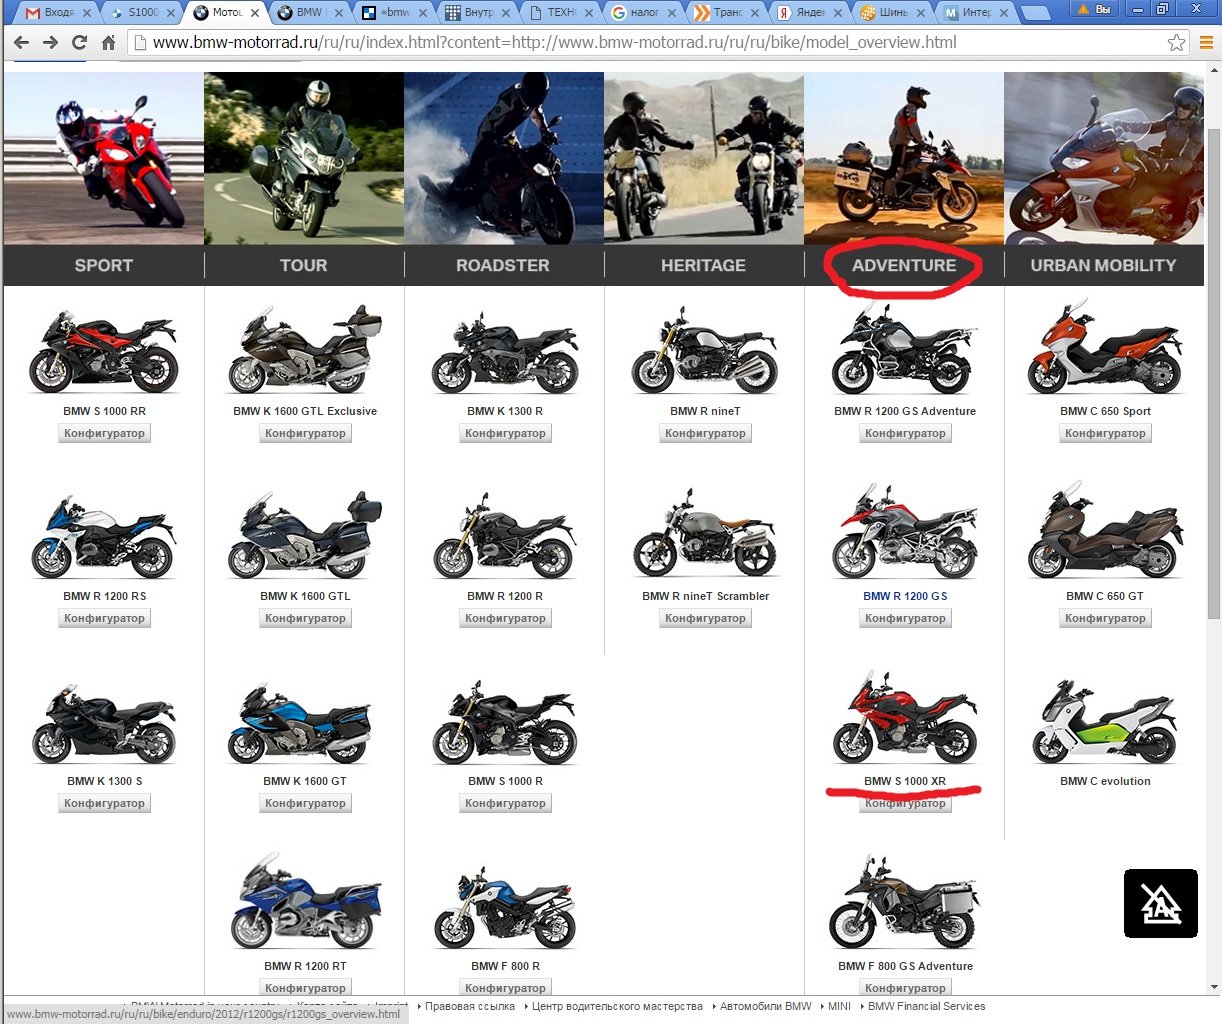1222x1024 pixels.
Task: Click the browser forward arrow
Action: click(x=50, y=43)
